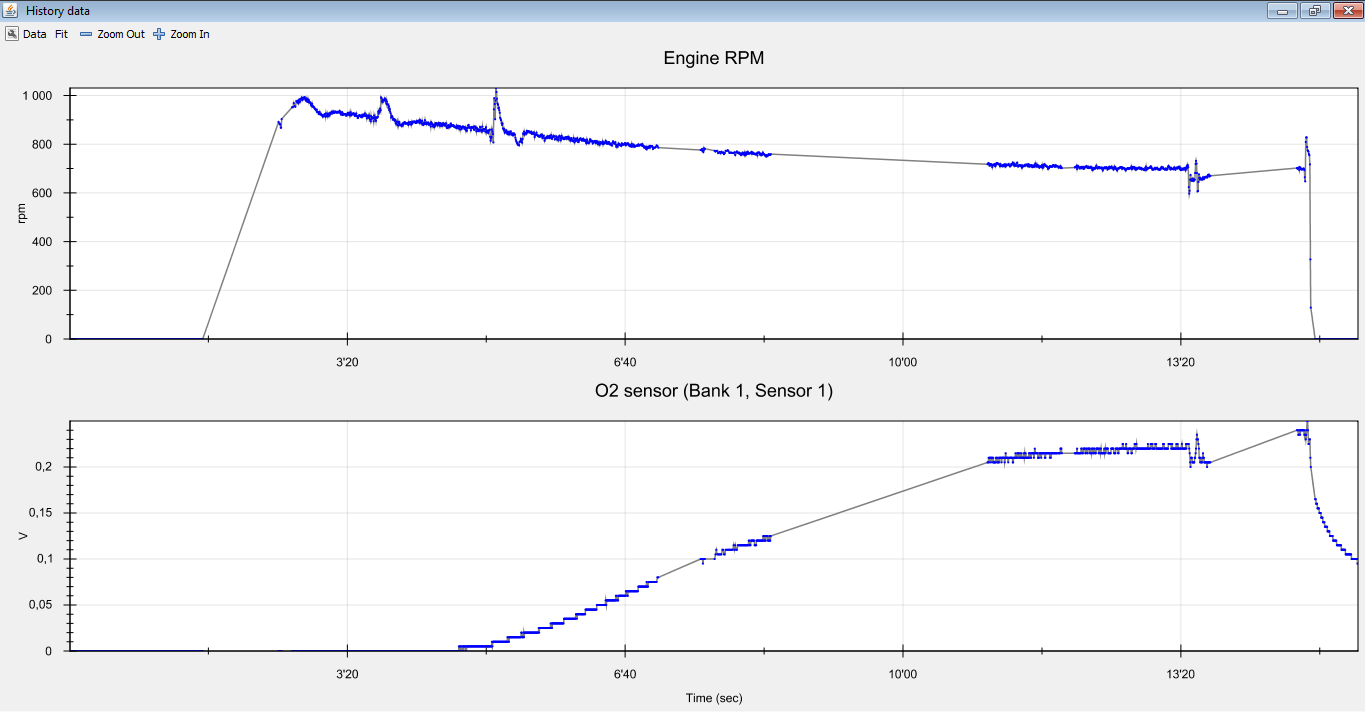Viewport: 1365px width, 712px height.
Task: Click the History data window title text
Action: [58, 10]
